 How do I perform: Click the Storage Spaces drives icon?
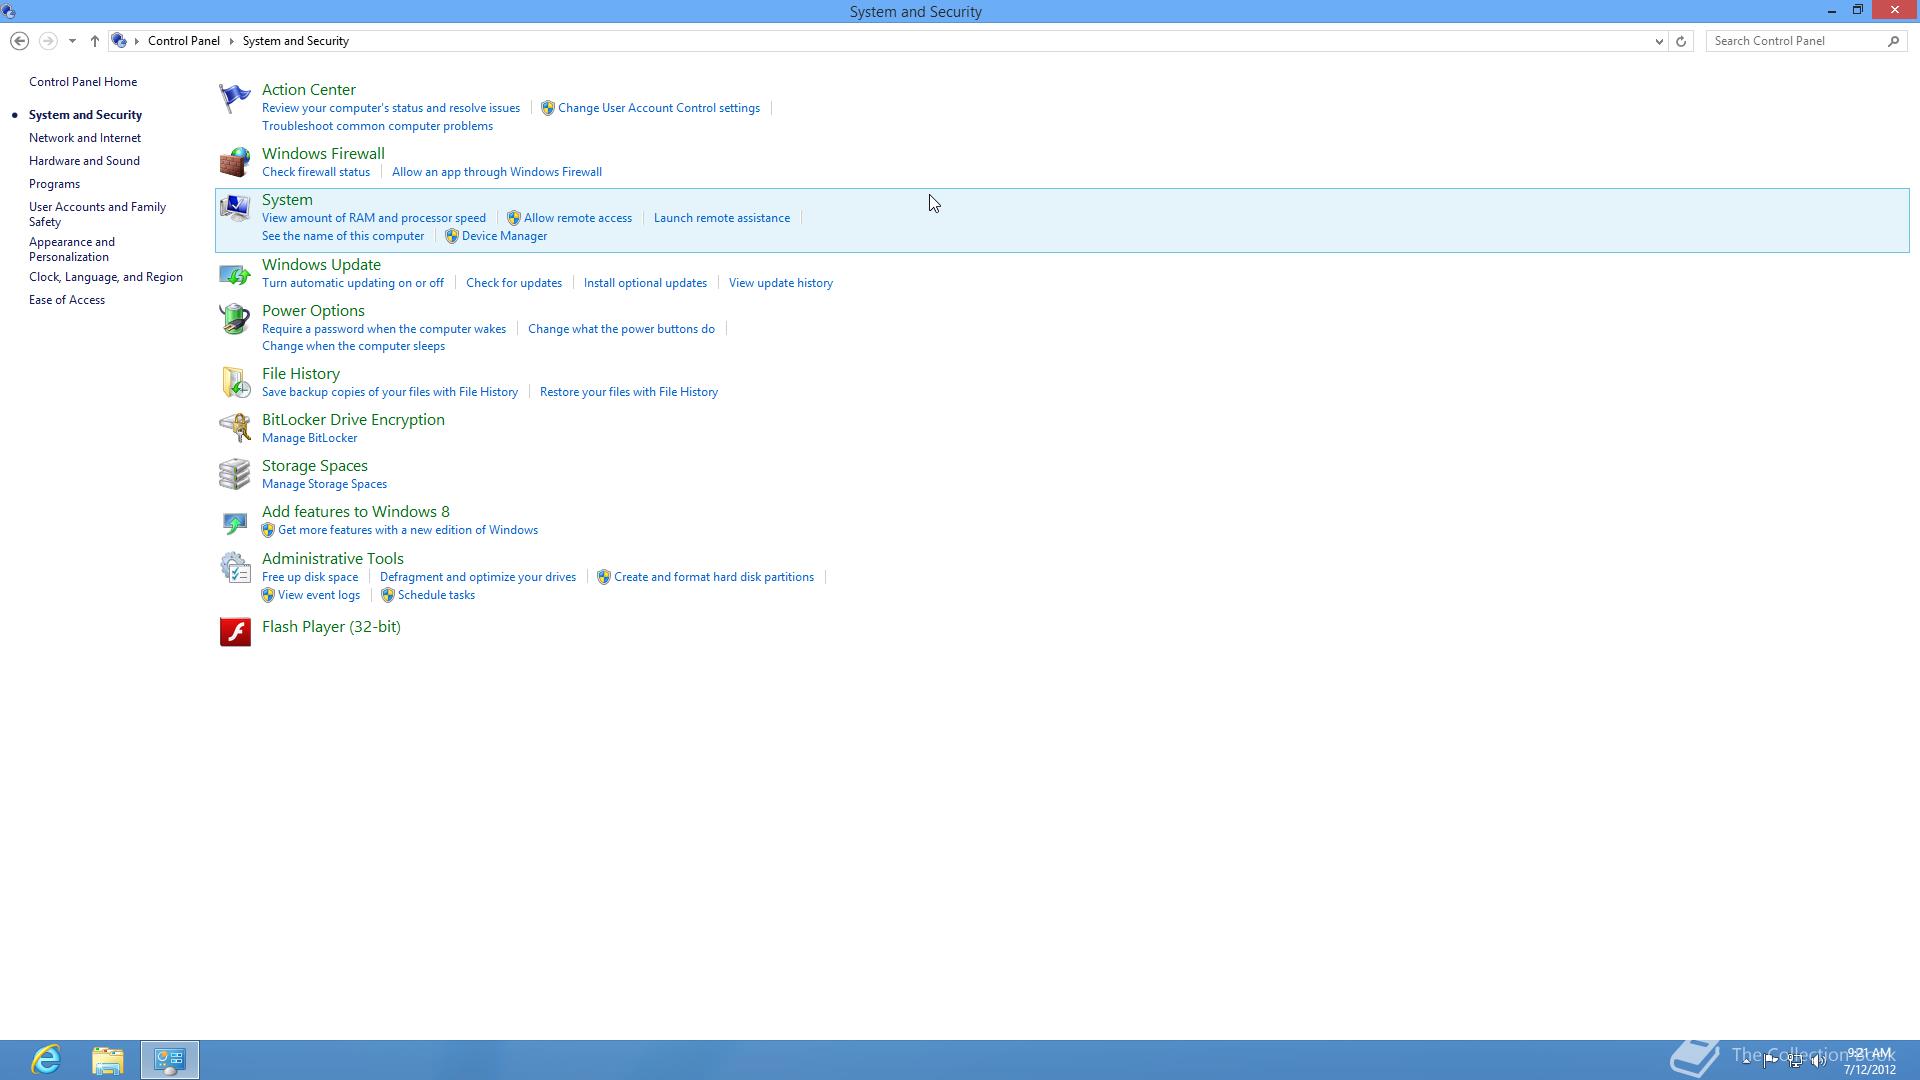[x=235, y=474]
